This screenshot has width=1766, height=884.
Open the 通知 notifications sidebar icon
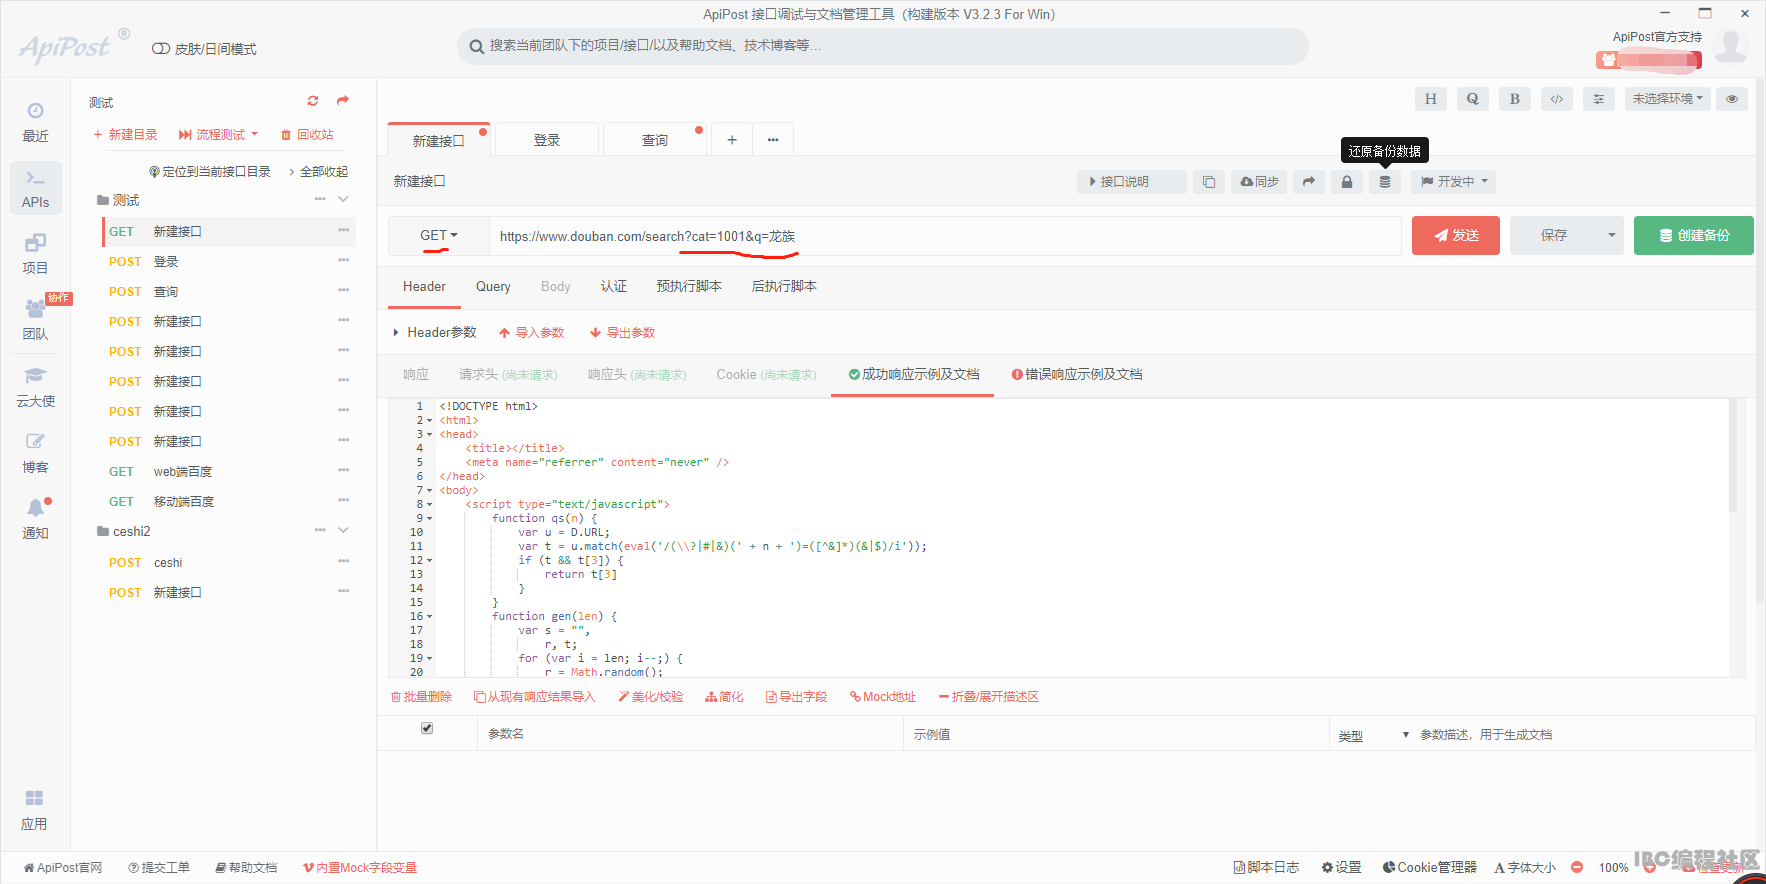35,519
